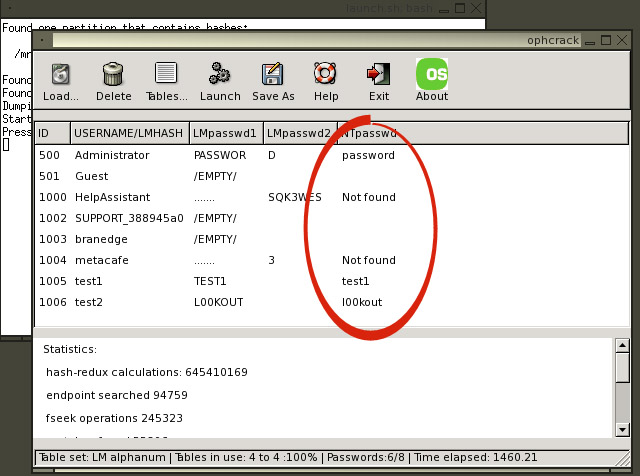Click the ID cell 500
This screenshot has height=476, width=640.
click(49, 155)
